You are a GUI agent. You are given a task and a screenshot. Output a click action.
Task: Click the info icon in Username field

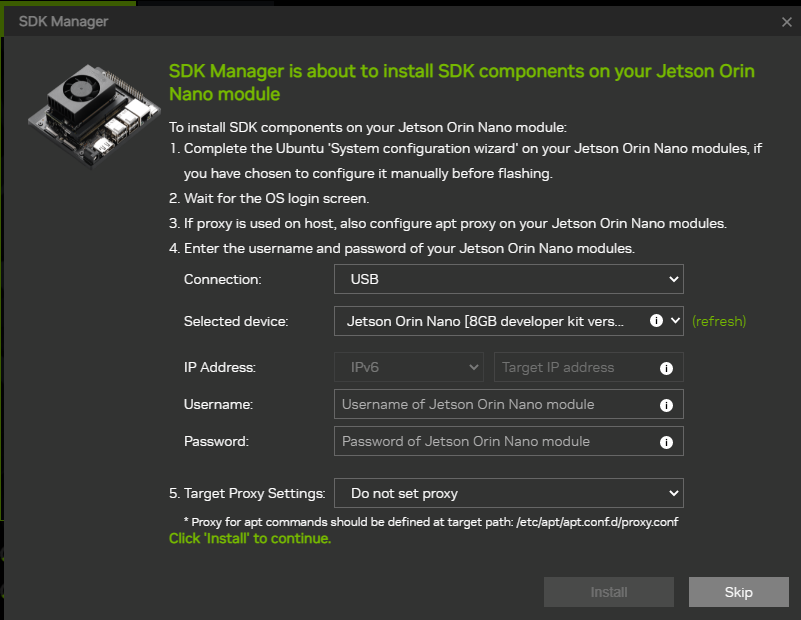666,405
